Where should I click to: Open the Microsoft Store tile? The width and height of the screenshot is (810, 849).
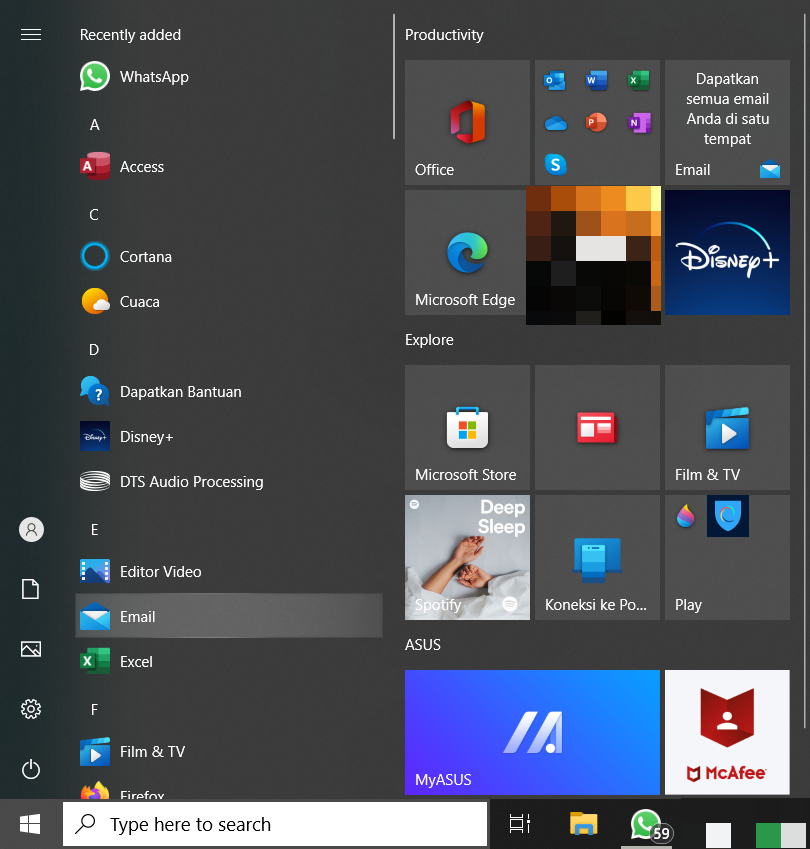tap(467, 427)
